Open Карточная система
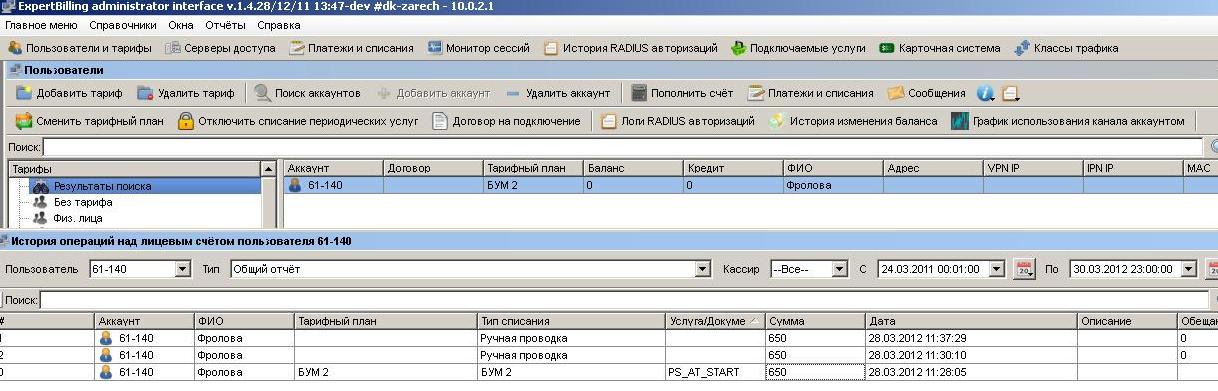The image size is (1218, 391). [940, 47]
